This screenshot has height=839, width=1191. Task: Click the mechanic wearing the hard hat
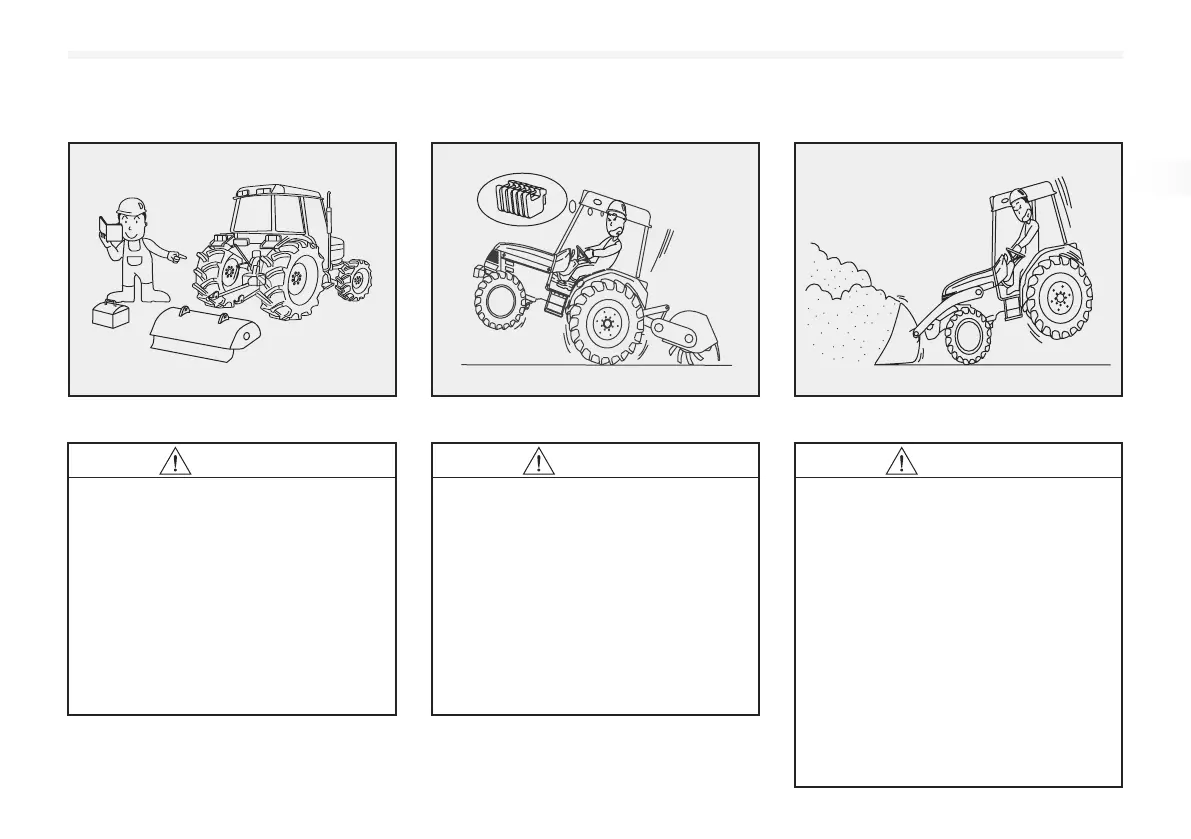tap(140, 251)
